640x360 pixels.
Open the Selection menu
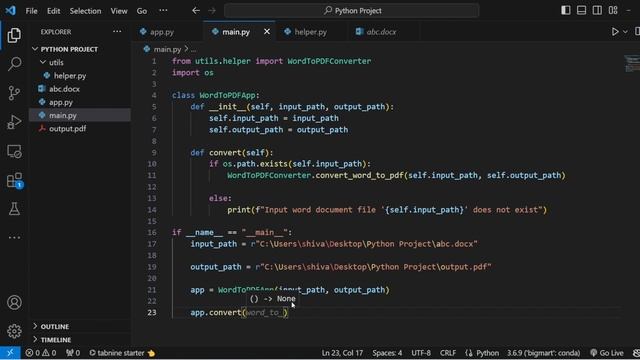pos(85,11)
